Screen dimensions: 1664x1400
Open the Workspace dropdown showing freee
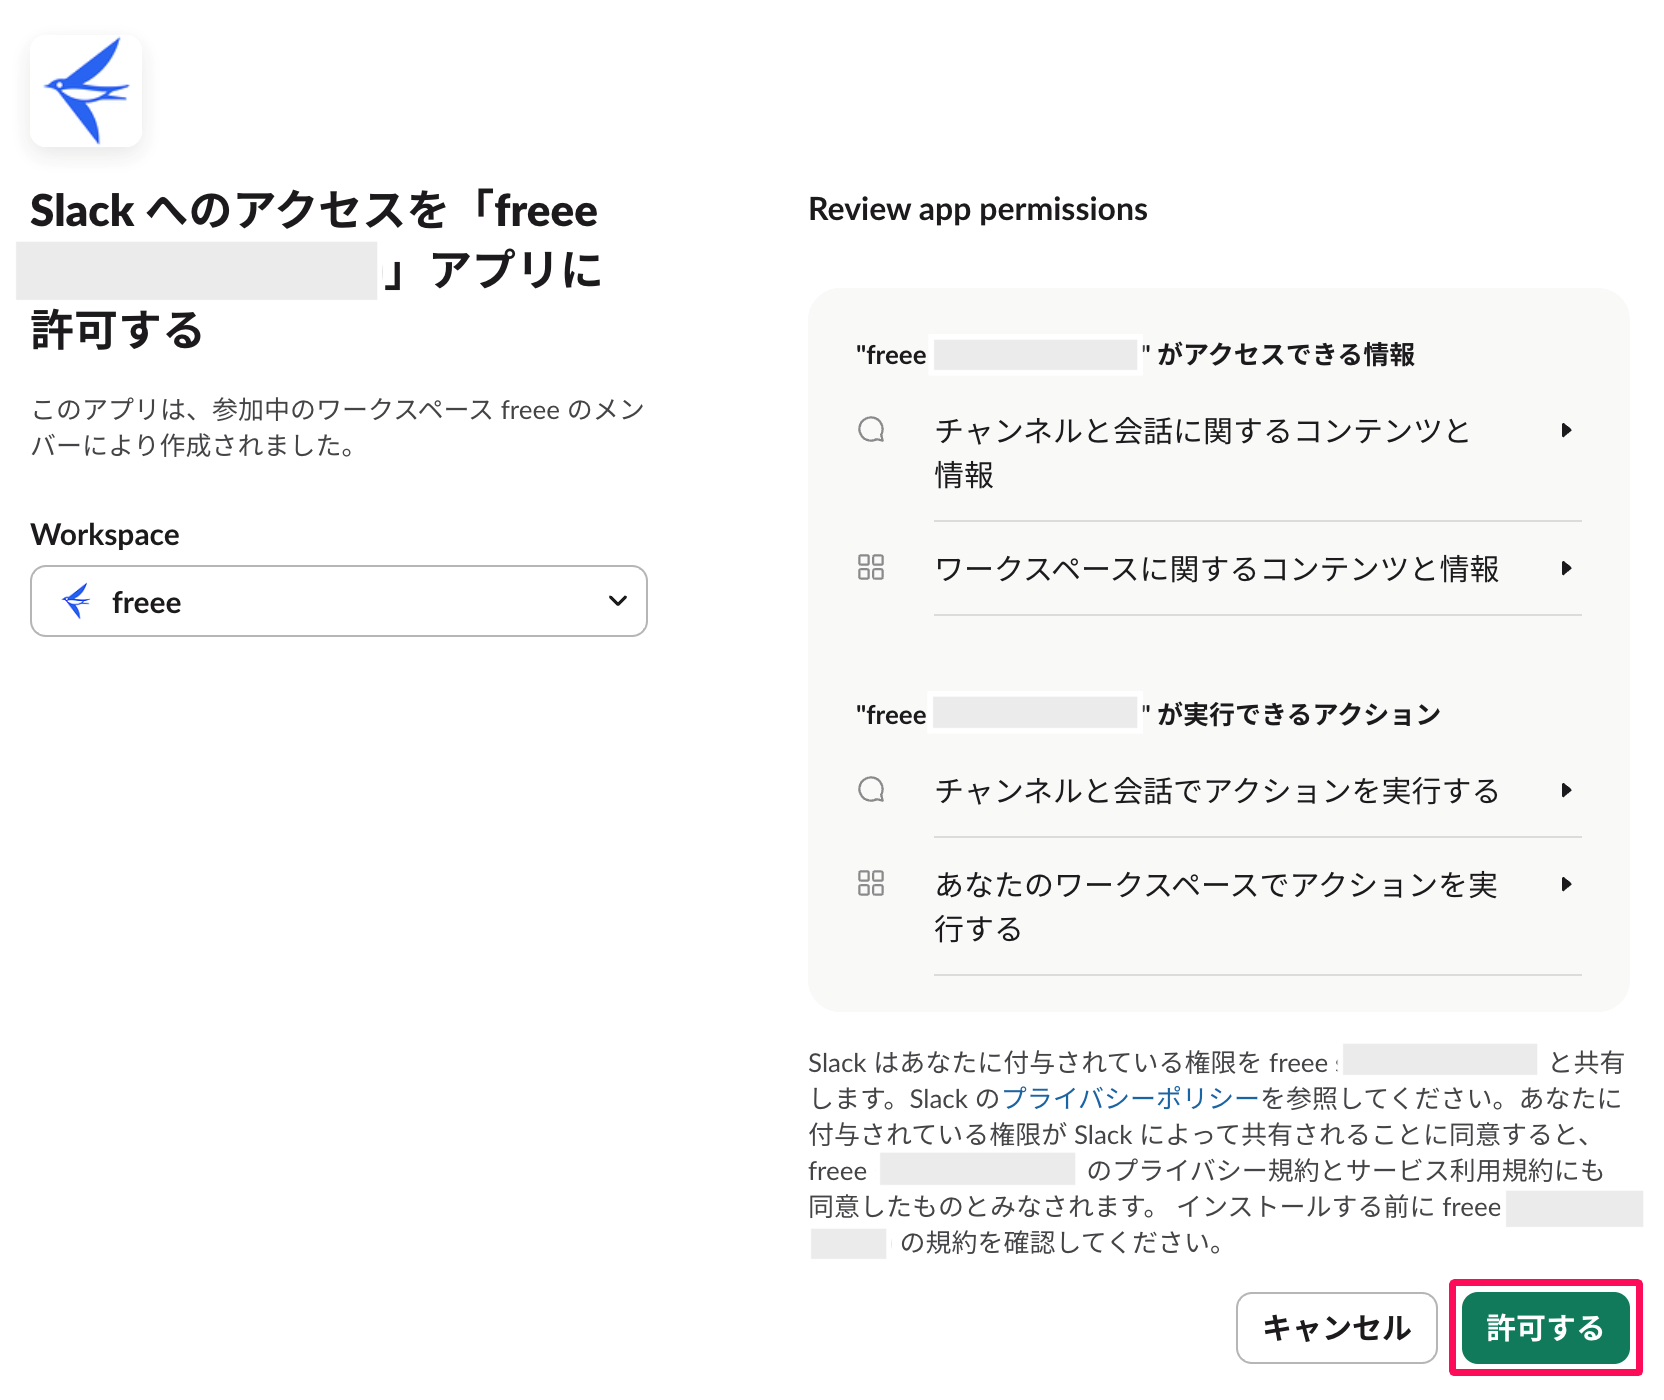tap(339, 601)
